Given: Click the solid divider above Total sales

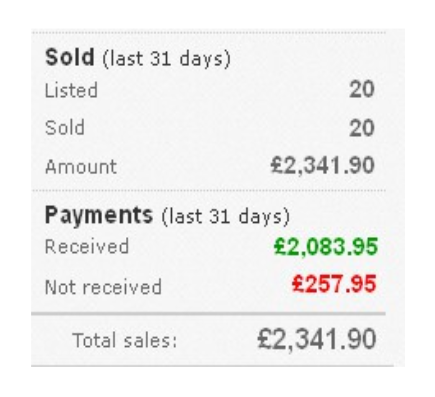Looking at the screenshot, I should (x=209, y=314).
